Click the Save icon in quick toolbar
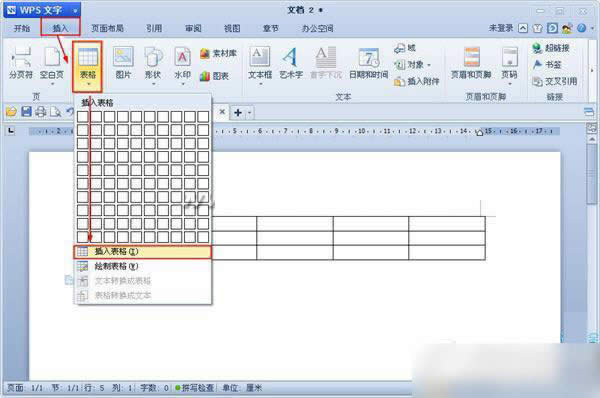This screenshot has height=398, width=600. [26, 112]
